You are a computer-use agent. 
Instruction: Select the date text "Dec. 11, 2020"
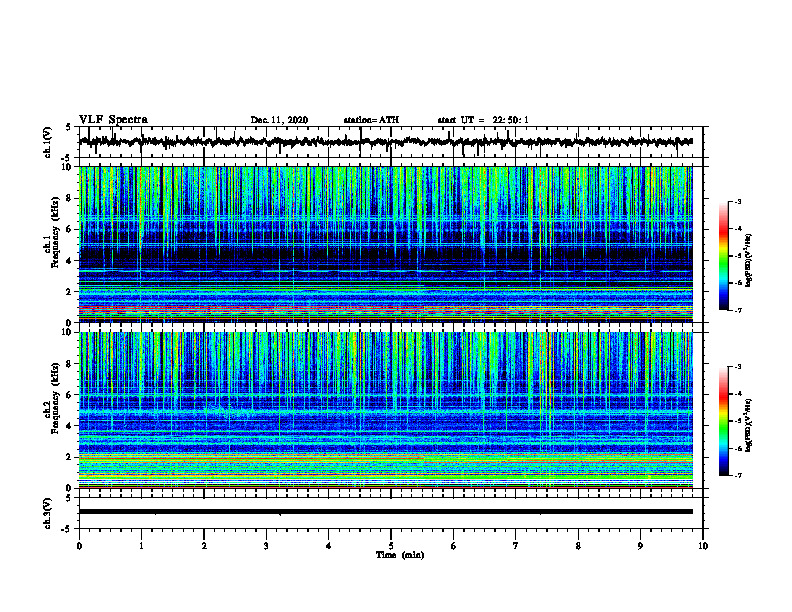[279, 120]
